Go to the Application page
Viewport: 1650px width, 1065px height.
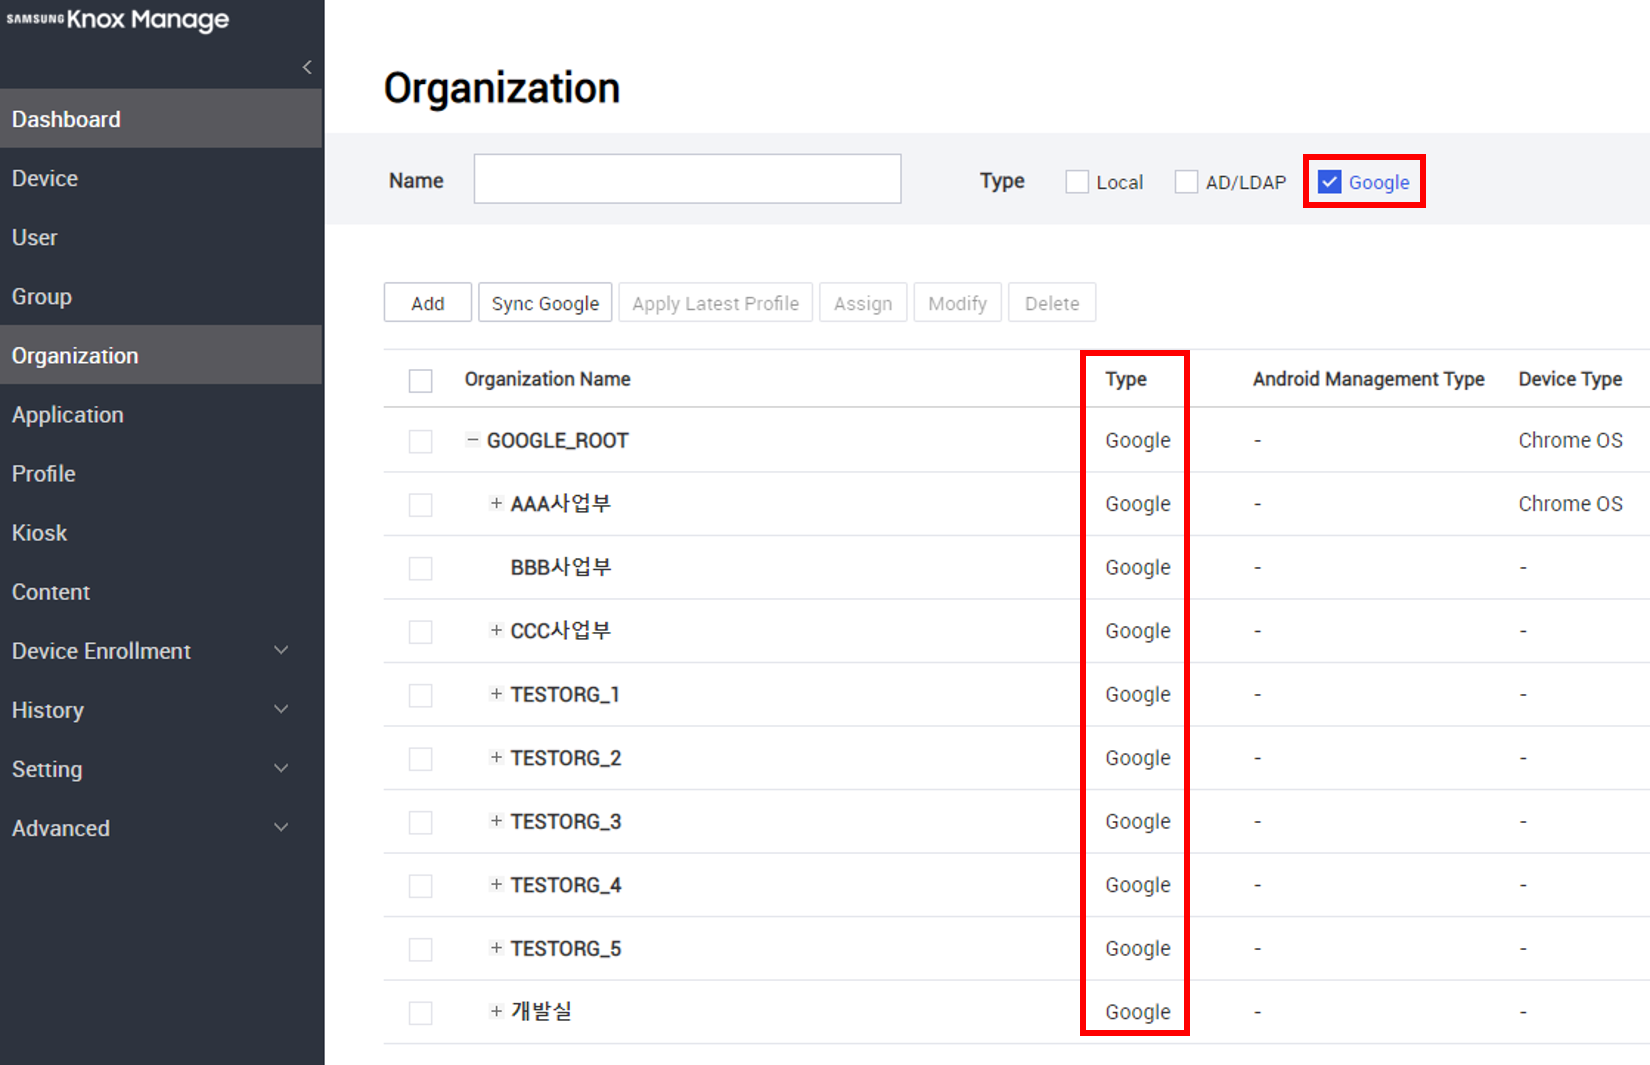[67, 414]
